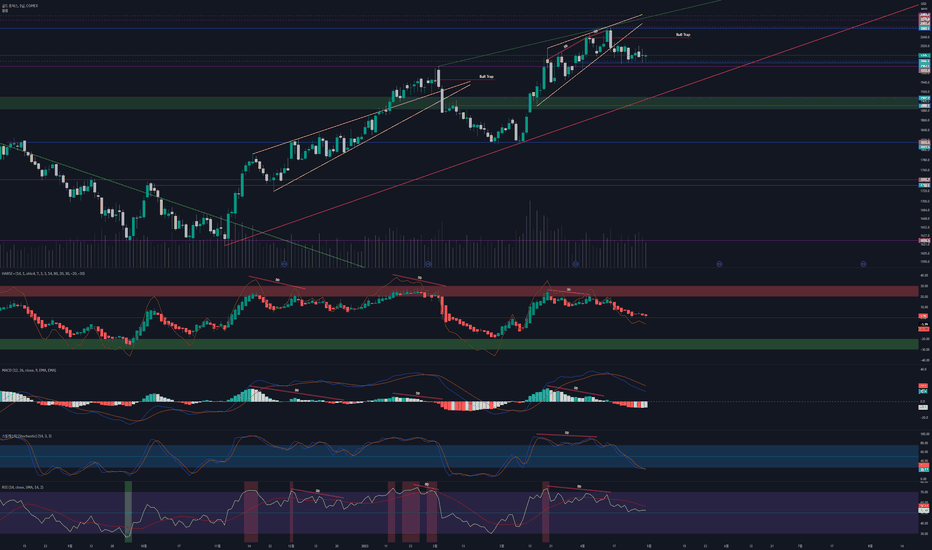
Task: Select the HARSI indicator legend
Action: click(43, 274)
